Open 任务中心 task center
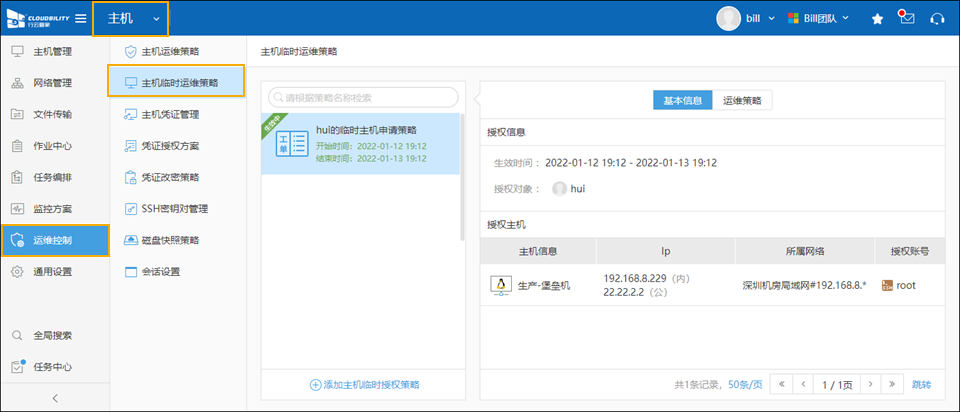 tap(52, 366)
